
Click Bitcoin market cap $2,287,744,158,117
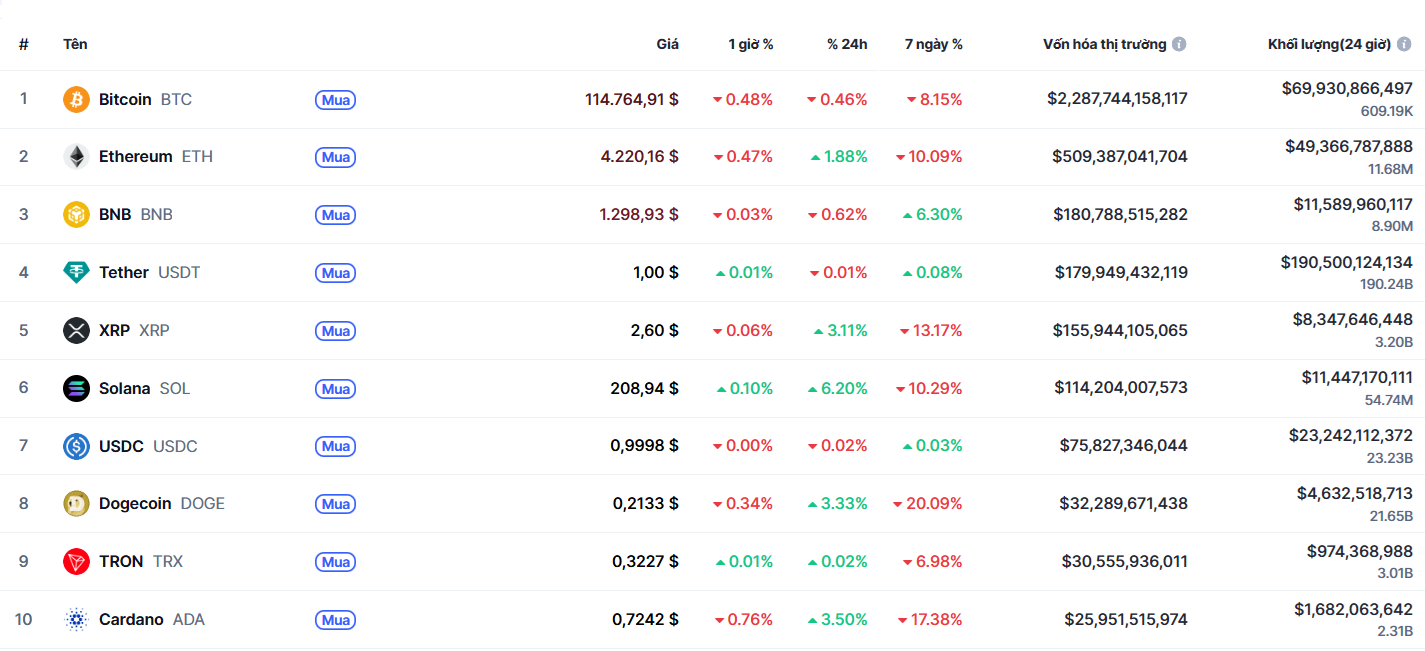(x=1118, y=99)
